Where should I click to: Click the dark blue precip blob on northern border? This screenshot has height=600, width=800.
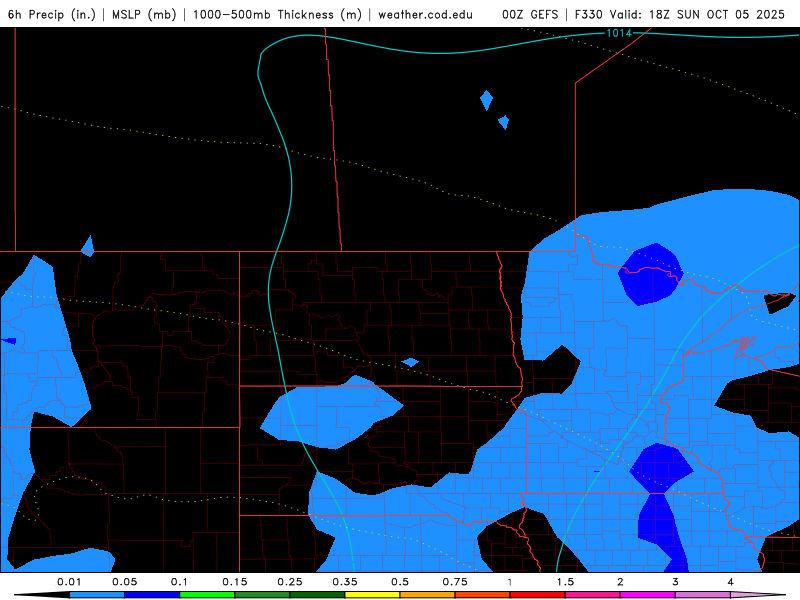(x=651, y=274)
